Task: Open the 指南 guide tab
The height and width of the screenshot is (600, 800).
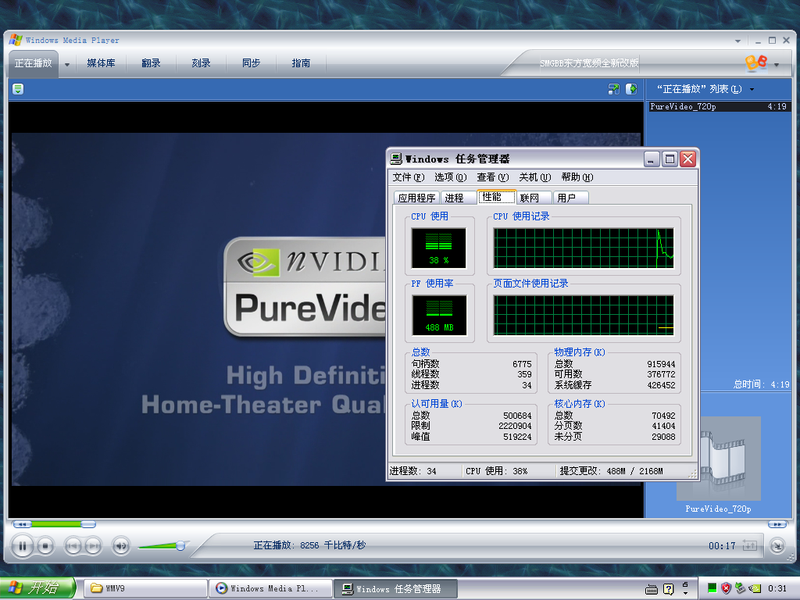Action: pyautogui.click(x=301, y=63)
